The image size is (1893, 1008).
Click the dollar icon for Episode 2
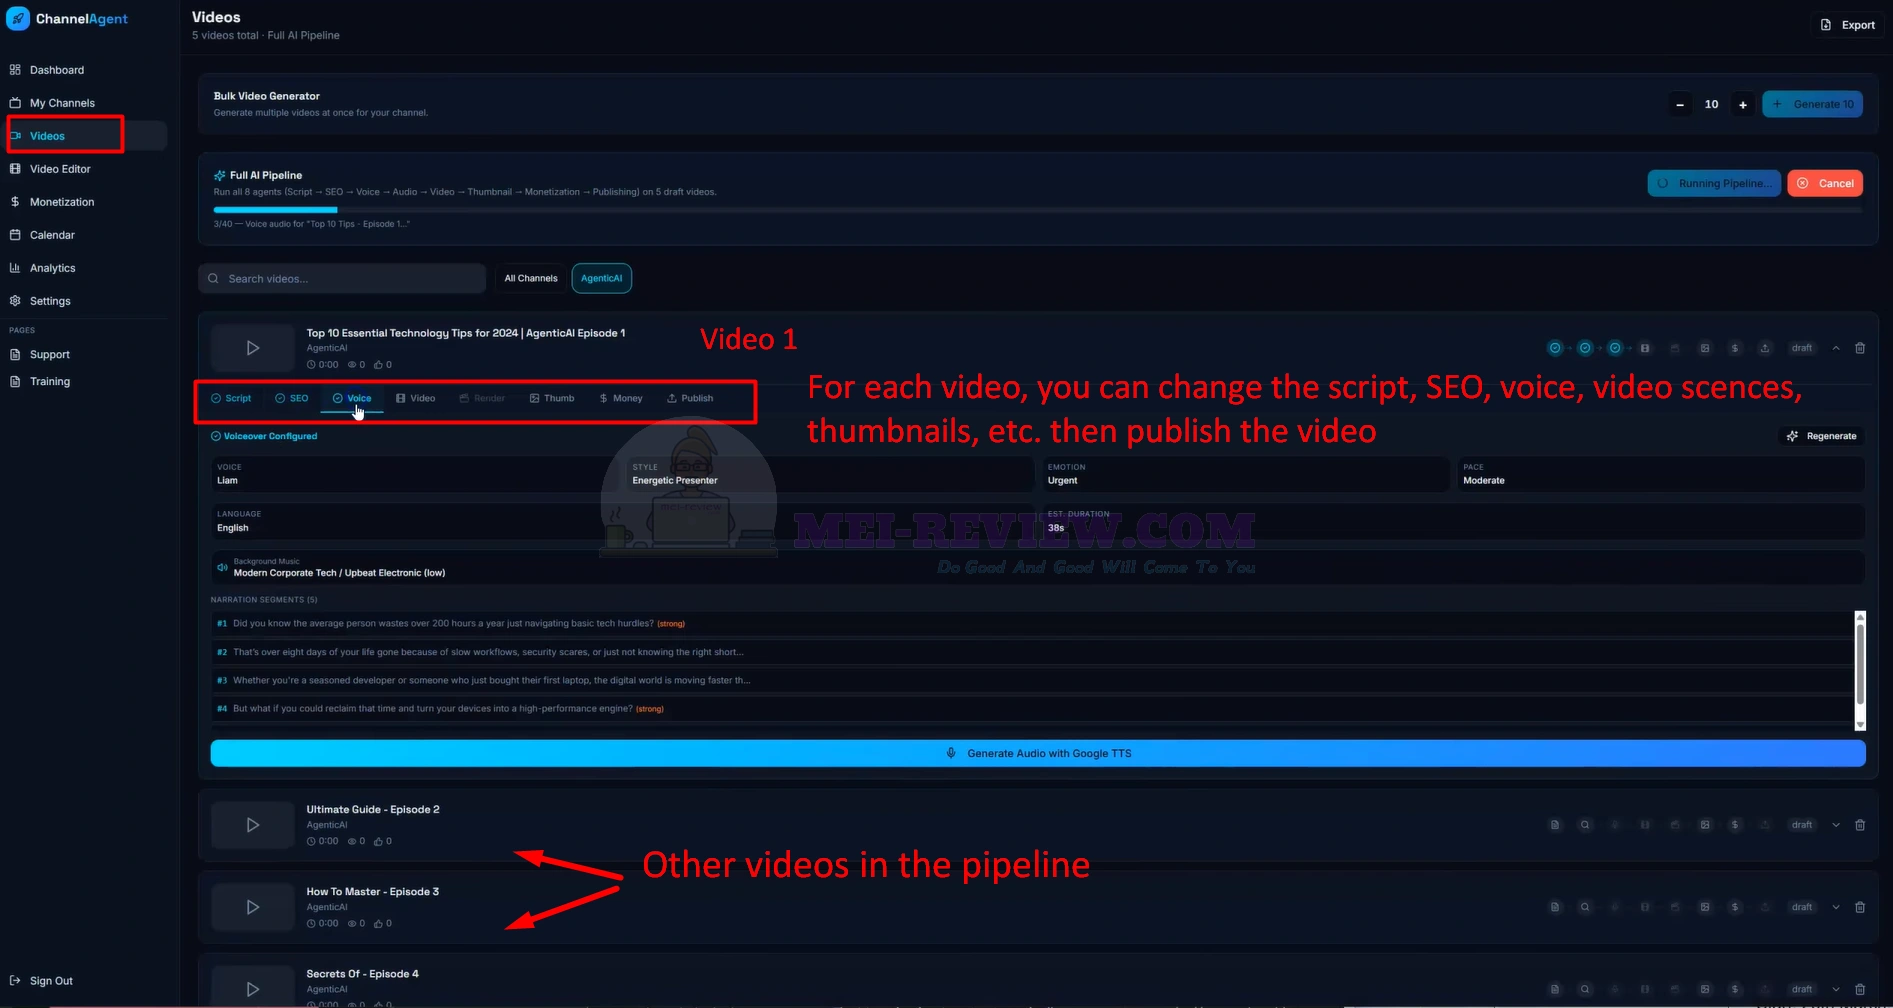pos(1735,825)
